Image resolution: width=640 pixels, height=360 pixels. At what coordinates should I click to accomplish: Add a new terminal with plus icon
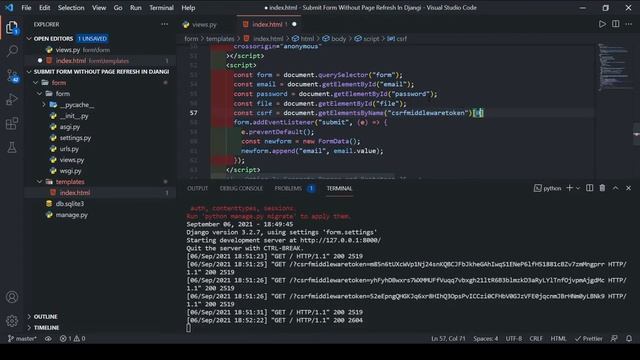(x=569, y=188)
